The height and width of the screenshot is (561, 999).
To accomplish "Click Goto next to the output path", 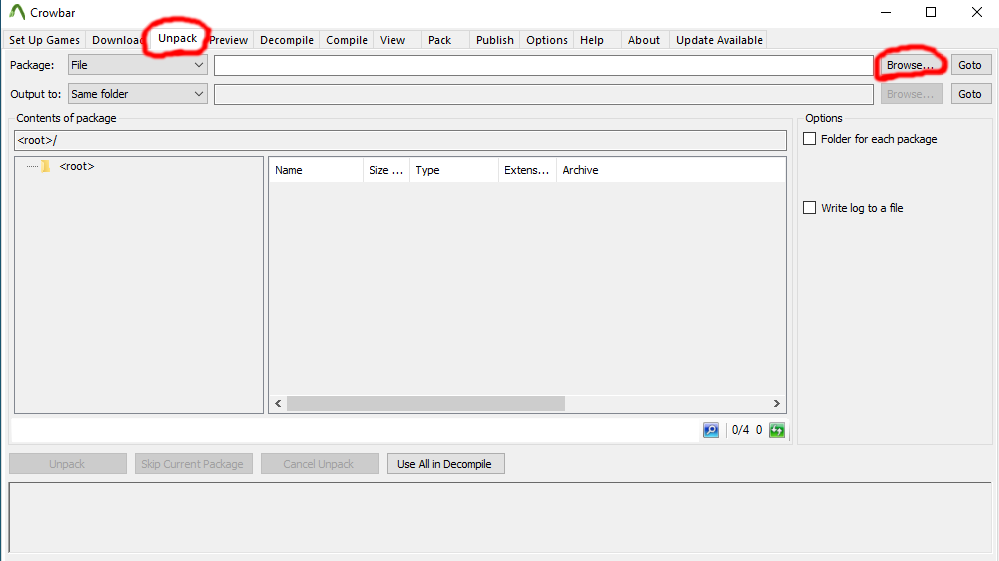I will click(970, 94).
